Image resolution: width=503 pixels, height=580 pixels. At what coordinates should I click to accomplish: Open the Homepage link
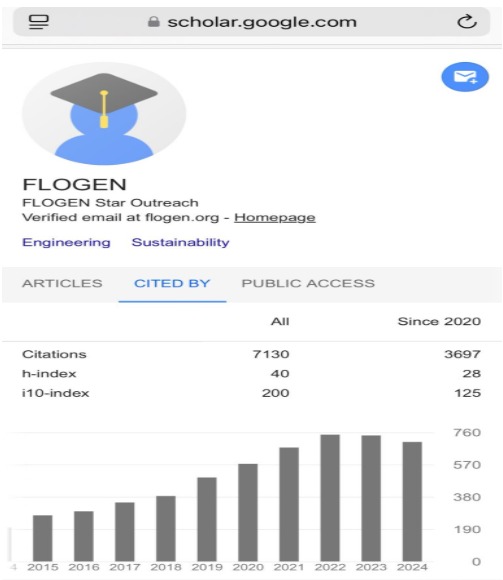click(x=275, y=218)
